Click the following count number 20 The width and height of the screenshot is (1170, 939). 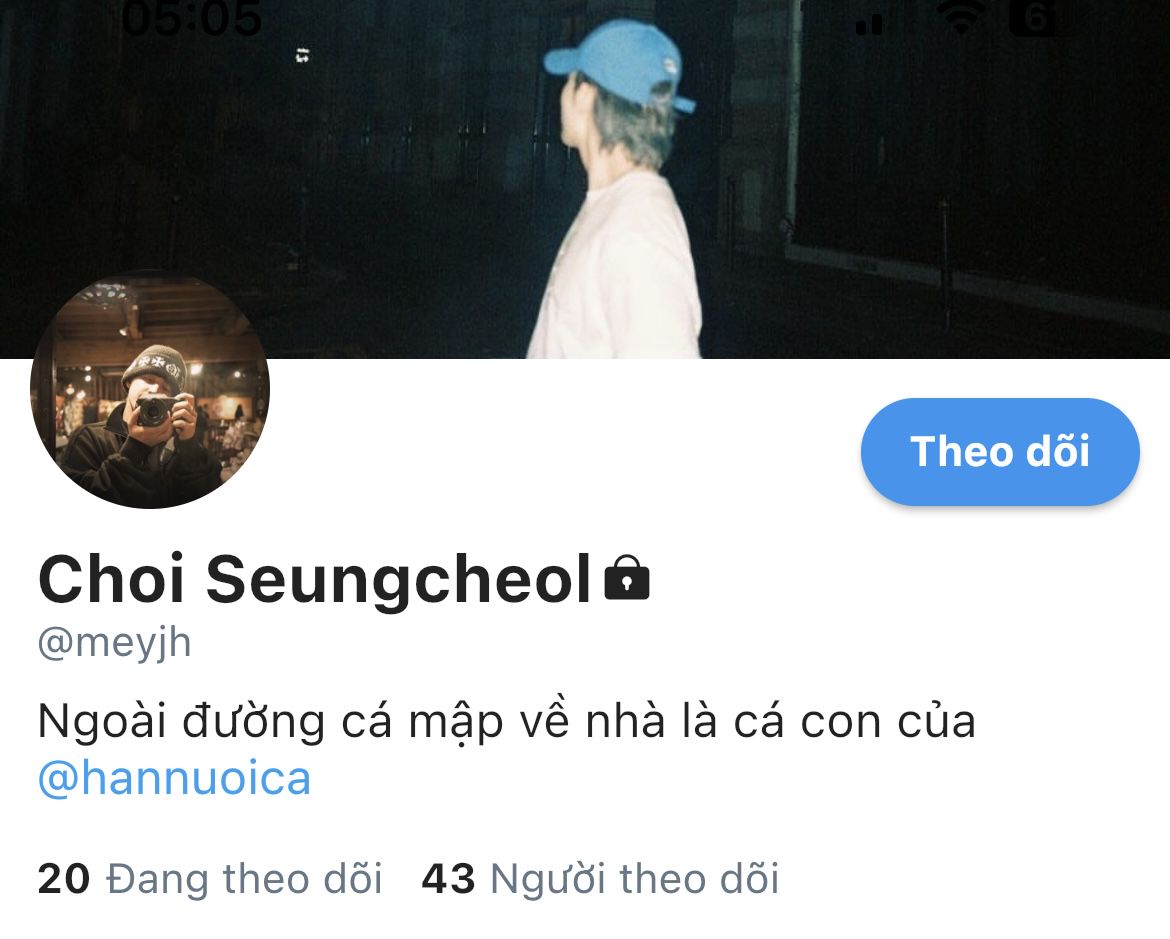pyautogui.click(x=63, y=879)
